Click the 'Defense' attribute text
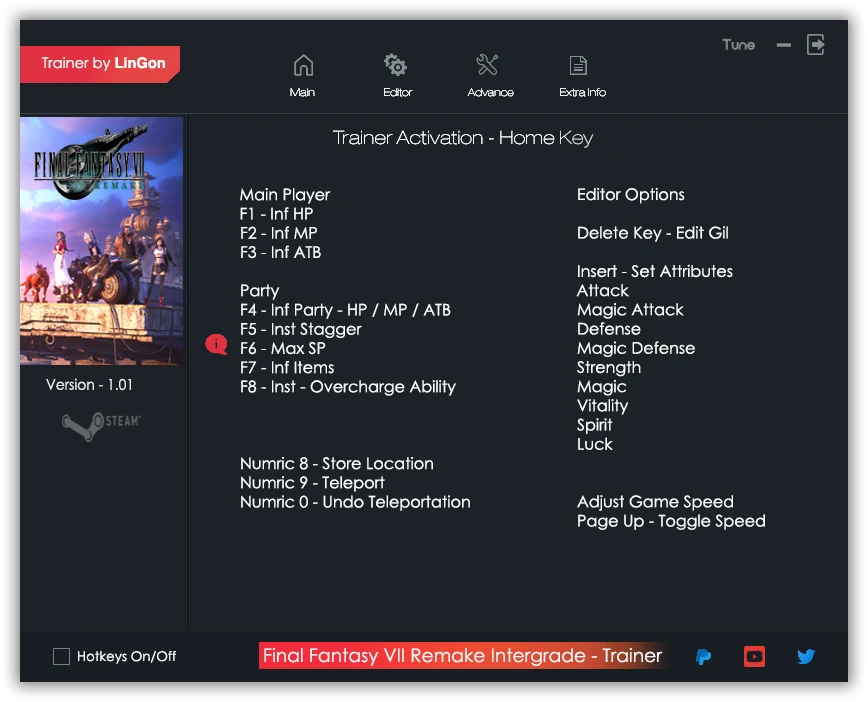Screen dimensions: 868x702 609,329
